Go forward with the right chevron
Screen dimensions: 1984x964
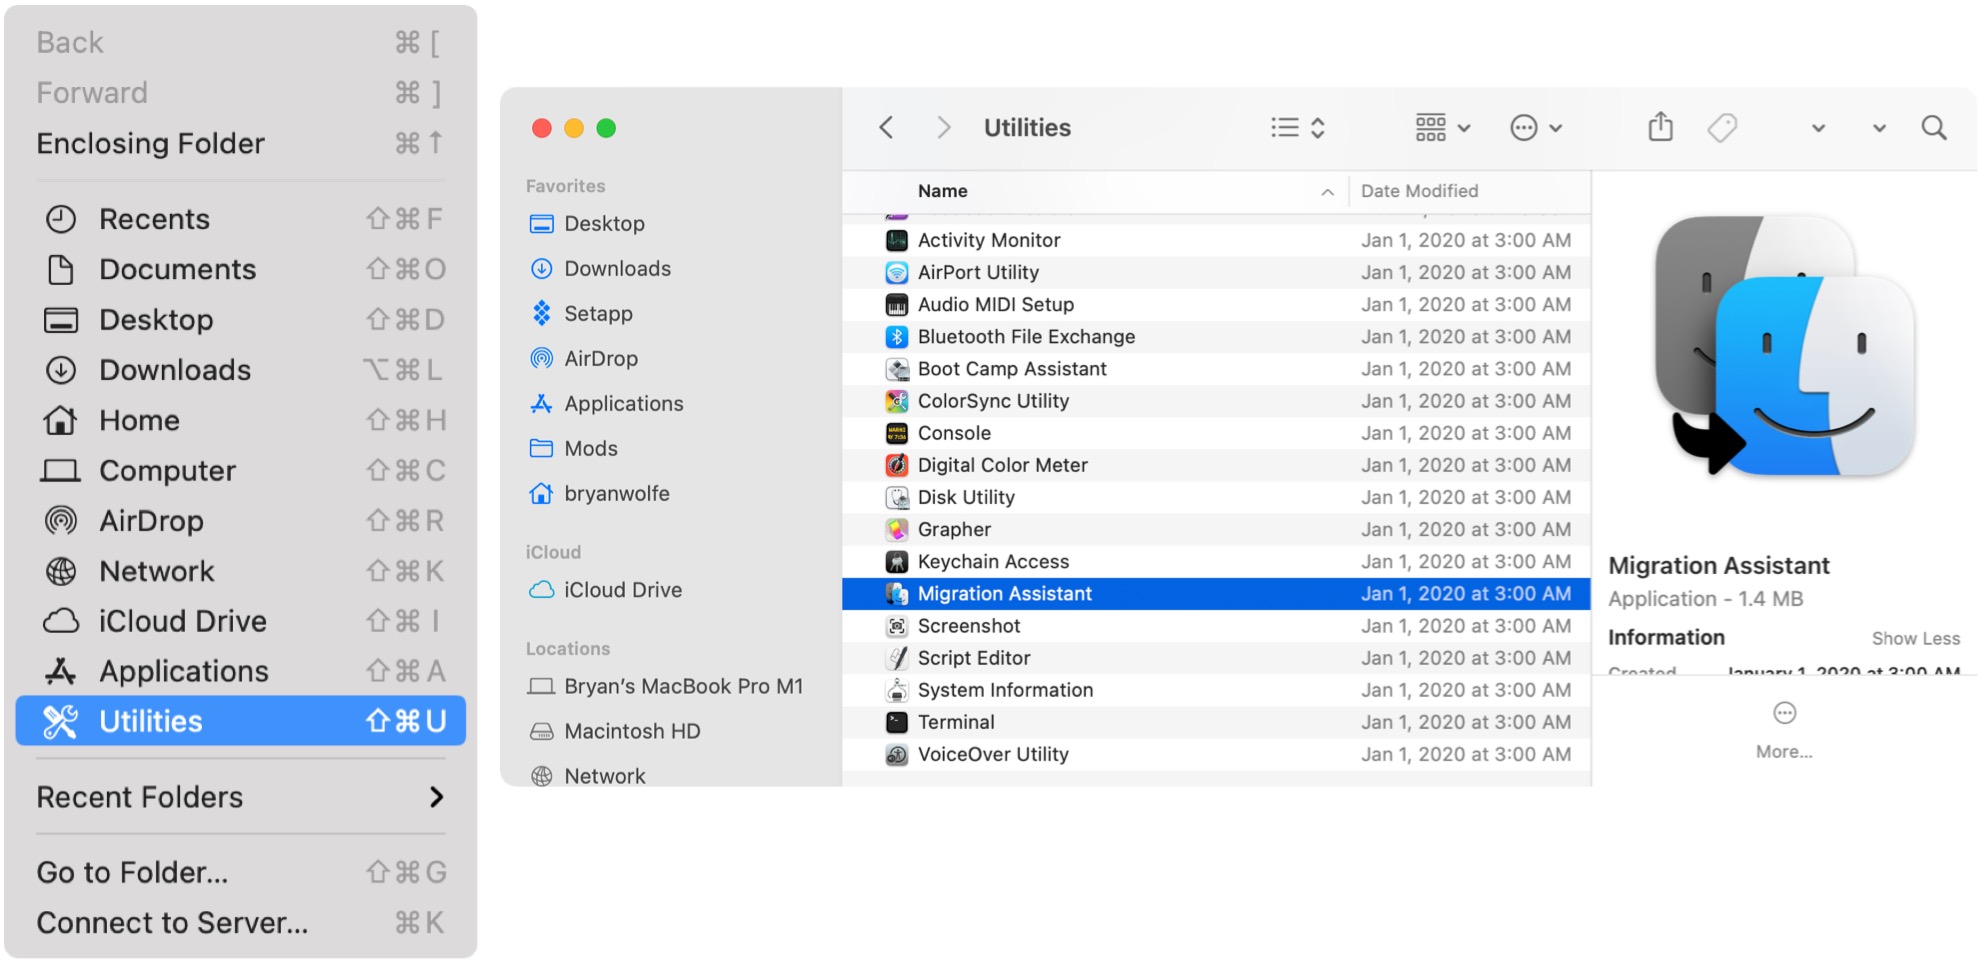pyautogui.click(x=943, y=128)
